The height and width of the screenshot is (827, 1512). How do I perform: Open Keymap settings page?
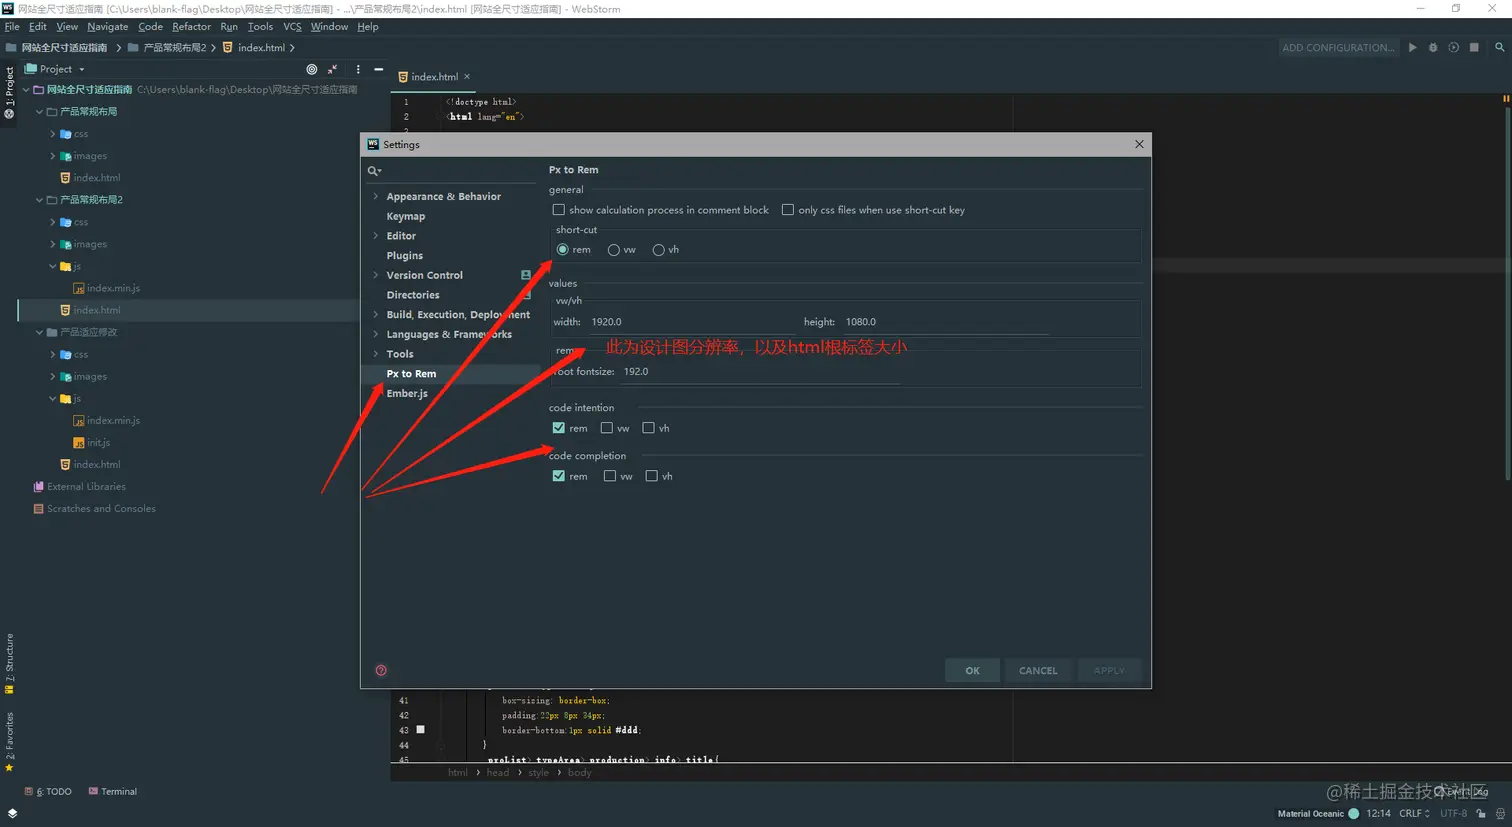click(x=406, y=216)
